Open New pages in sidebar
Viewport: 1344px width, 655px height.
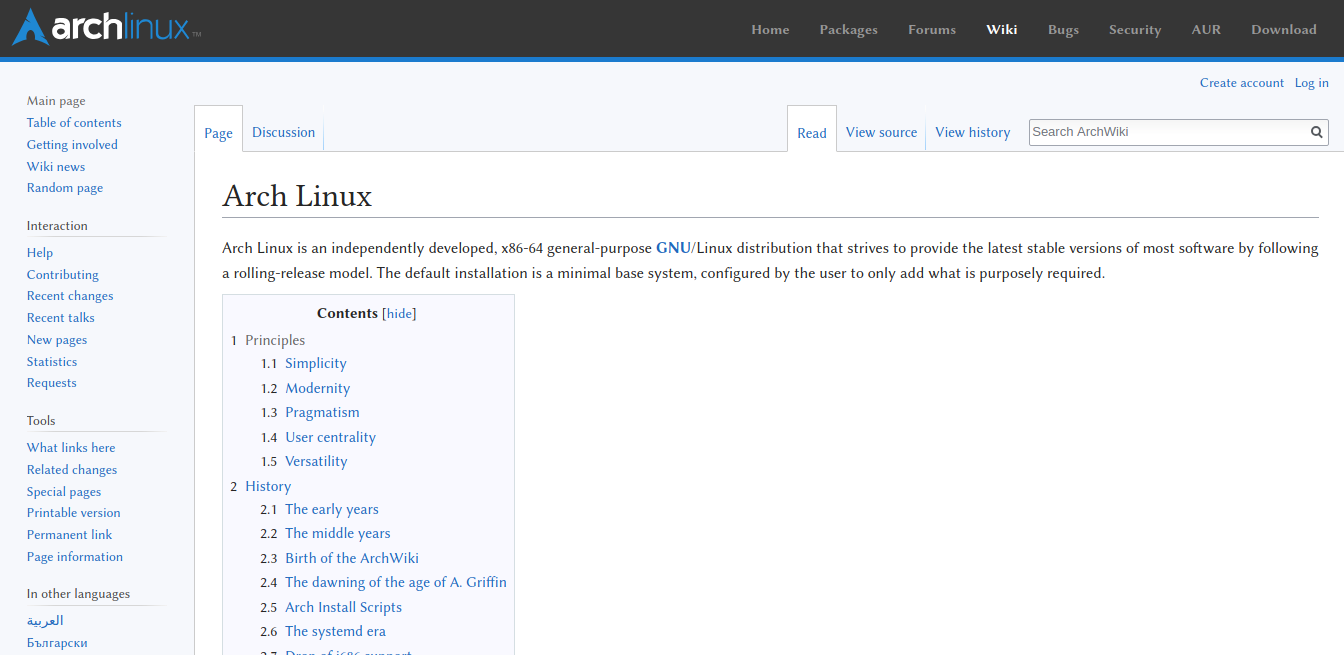[x=57, y=340]
